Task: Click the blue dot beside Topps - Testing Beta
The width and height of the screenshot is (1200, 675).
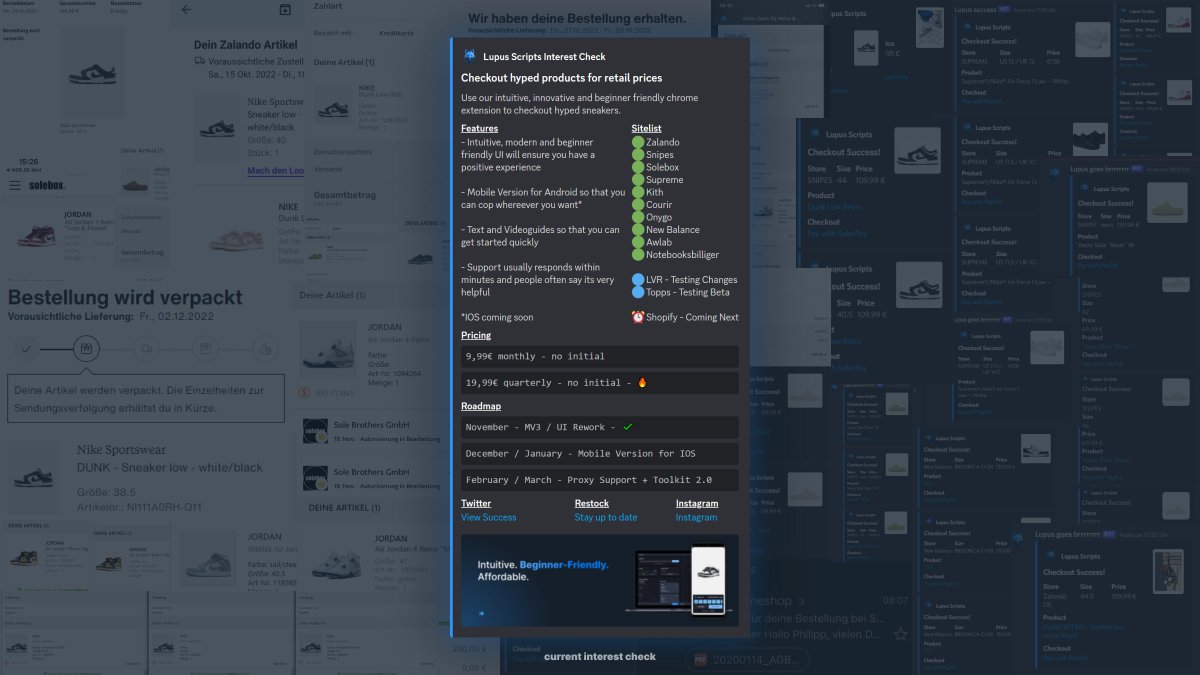Action: [x=638, y=292]
